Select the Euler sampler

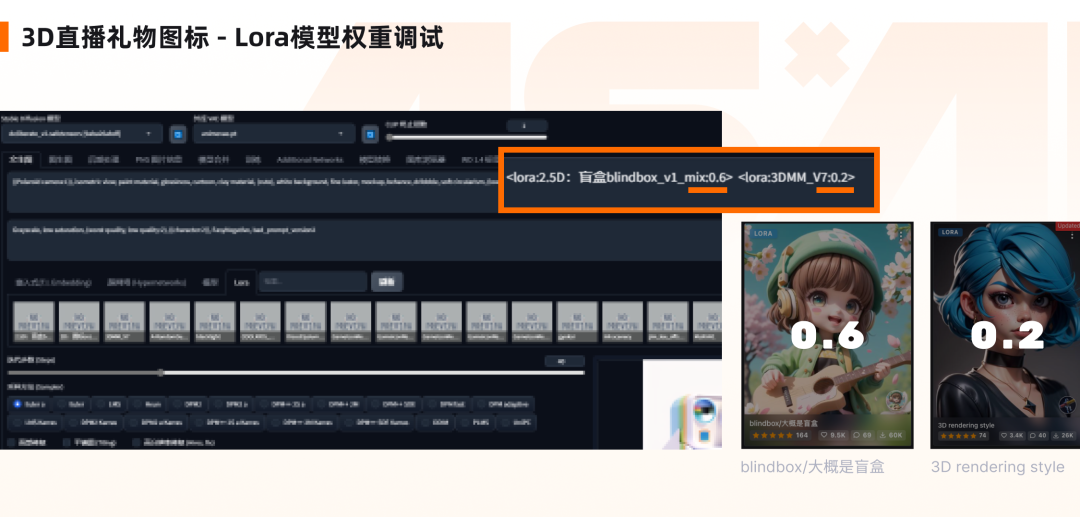70,404
